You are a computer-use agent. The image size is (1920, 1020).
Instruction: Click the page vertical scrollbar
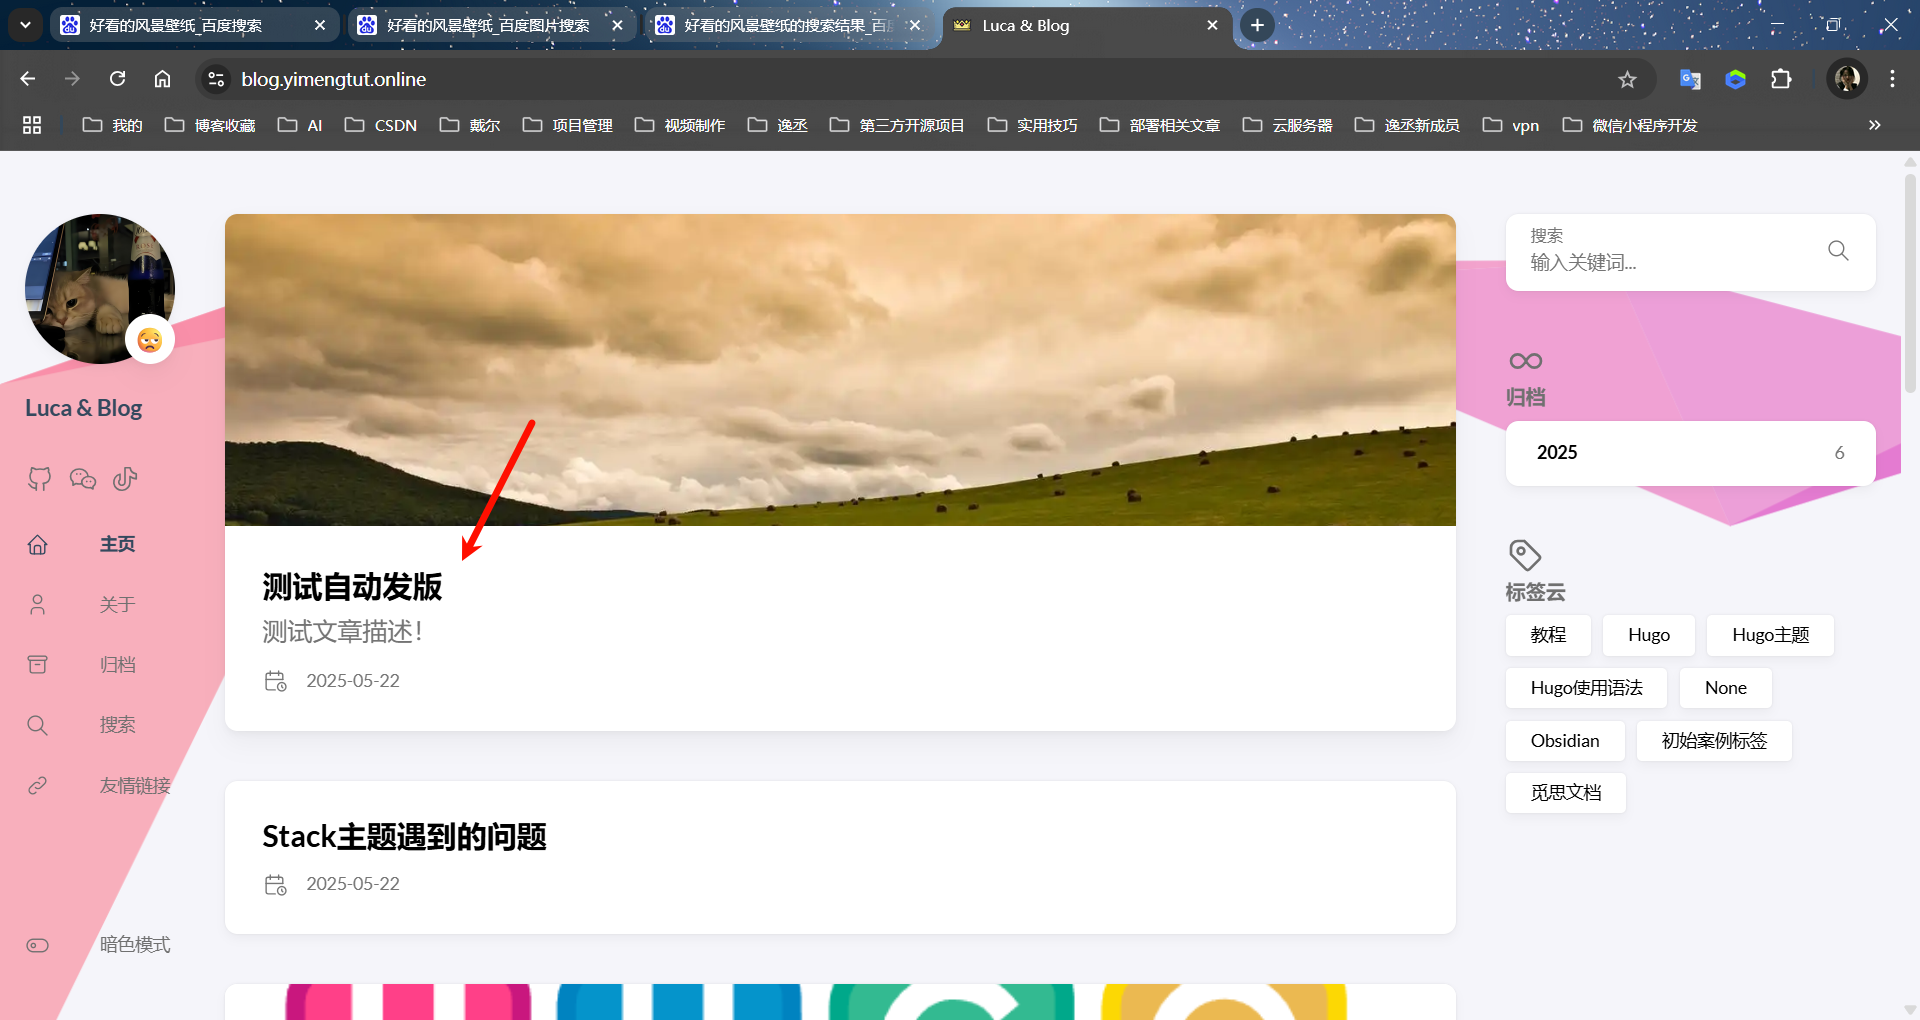pyautogui.click(x=1910, y=285)
